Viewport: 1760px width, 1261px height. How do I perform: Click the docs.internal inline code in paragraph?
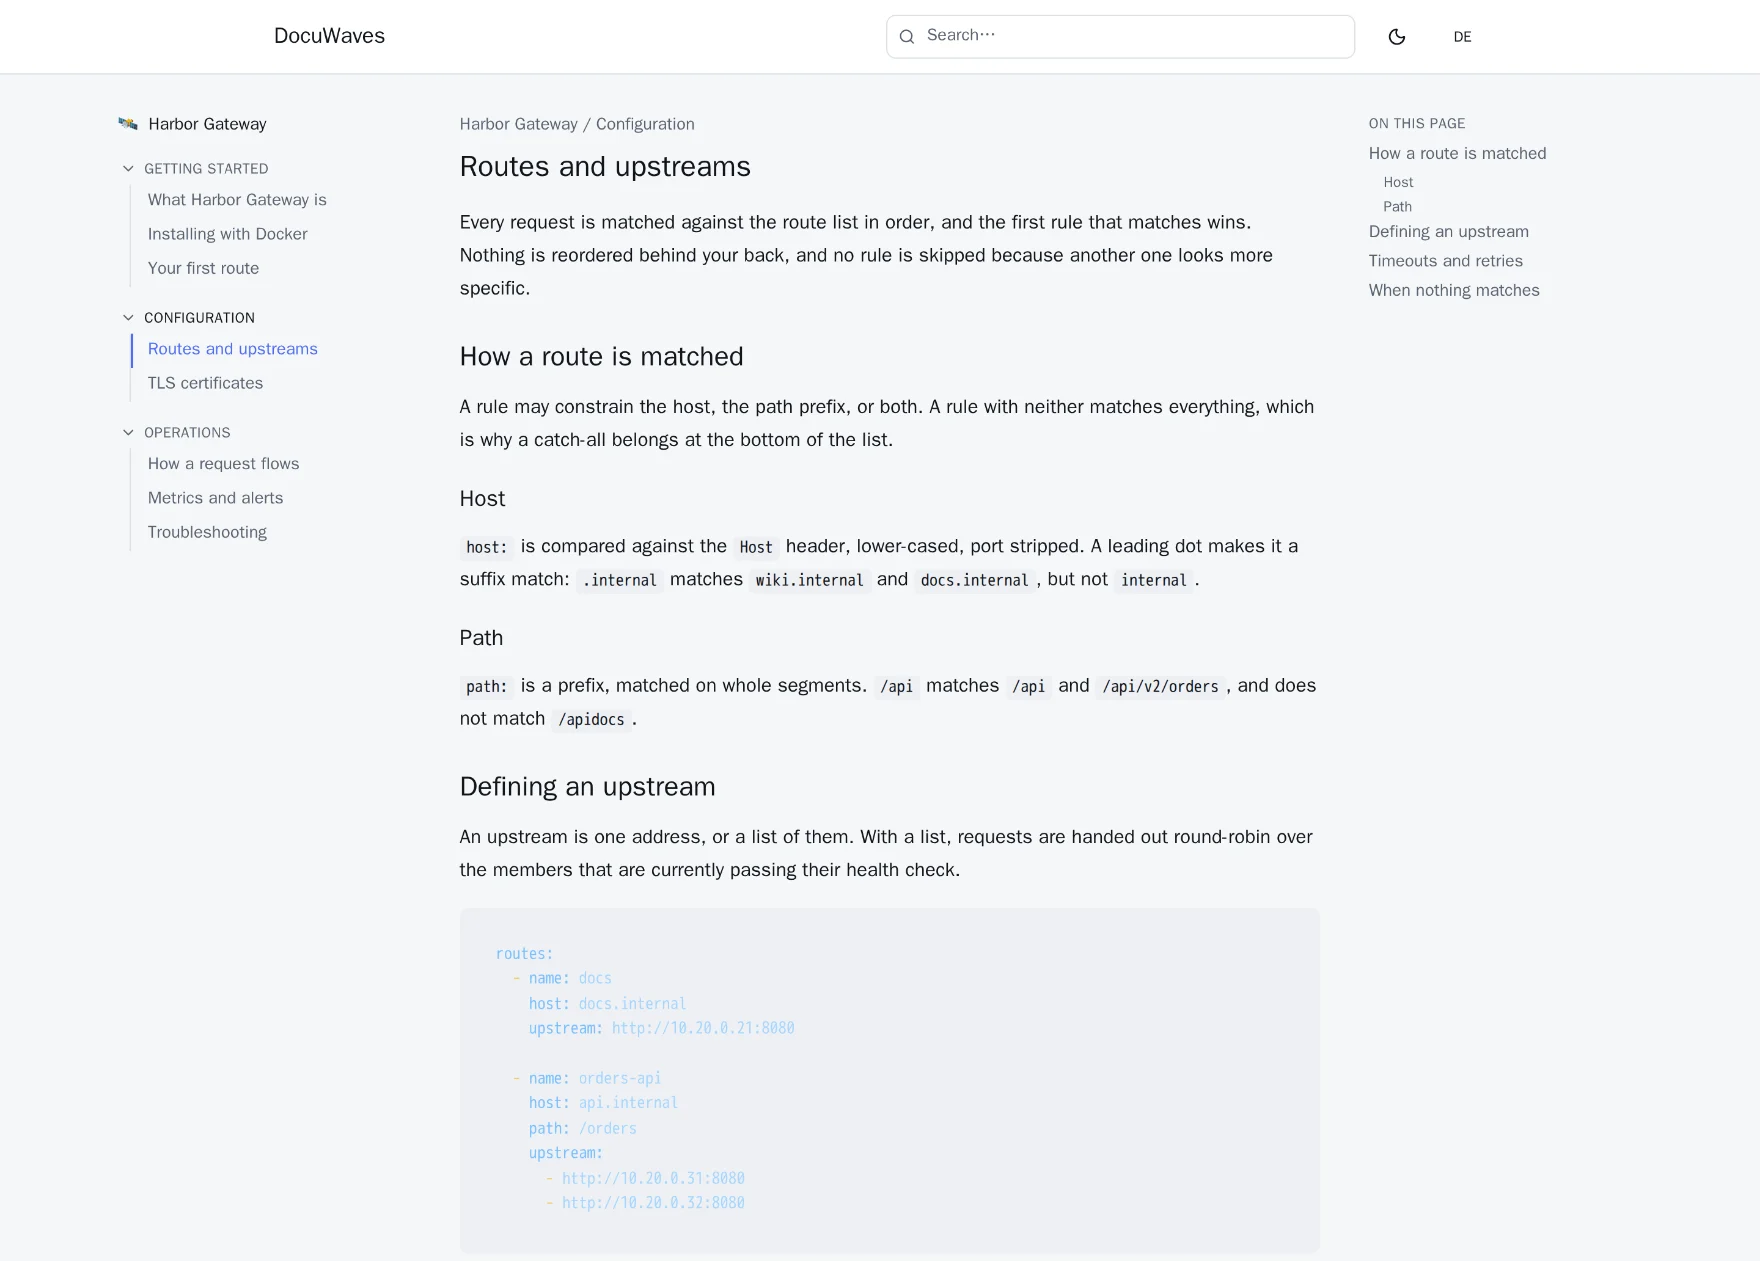[x=974, y=580]
